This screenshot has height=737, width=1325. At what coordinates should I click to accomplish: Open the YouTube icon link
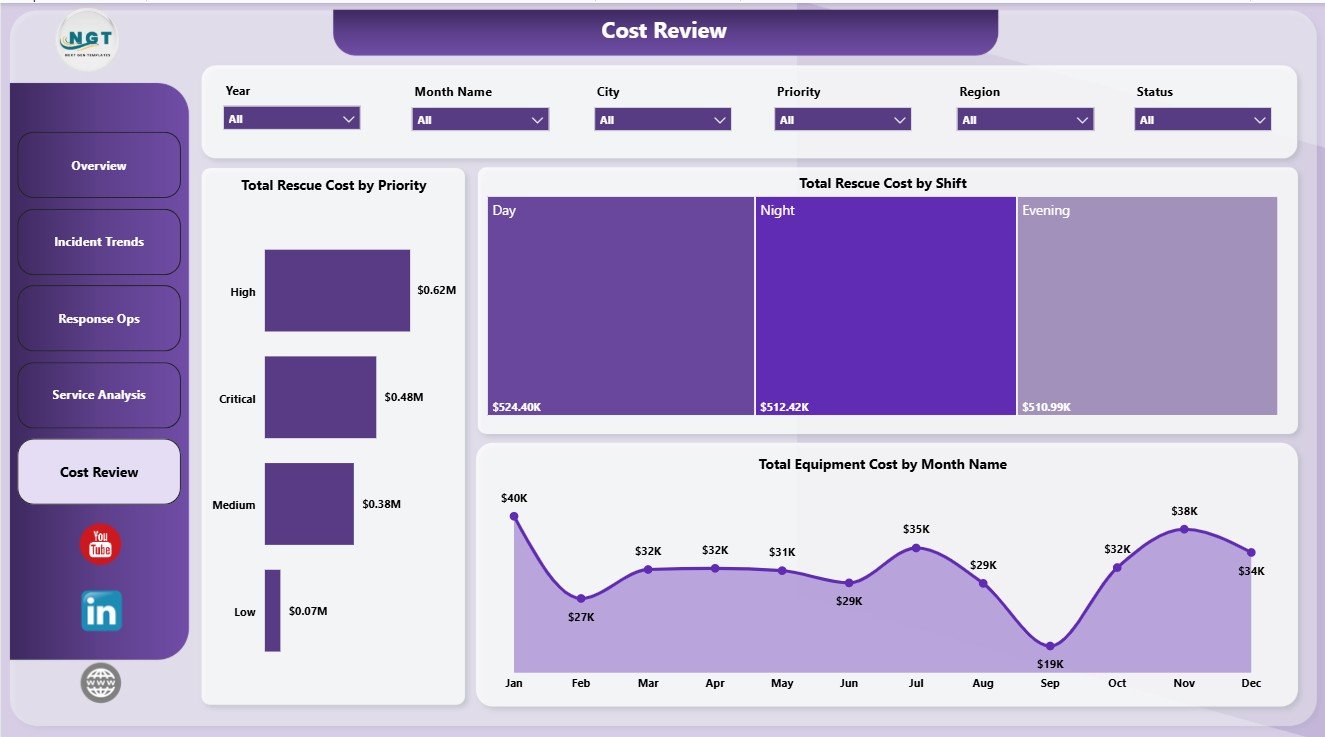[100, 544]
